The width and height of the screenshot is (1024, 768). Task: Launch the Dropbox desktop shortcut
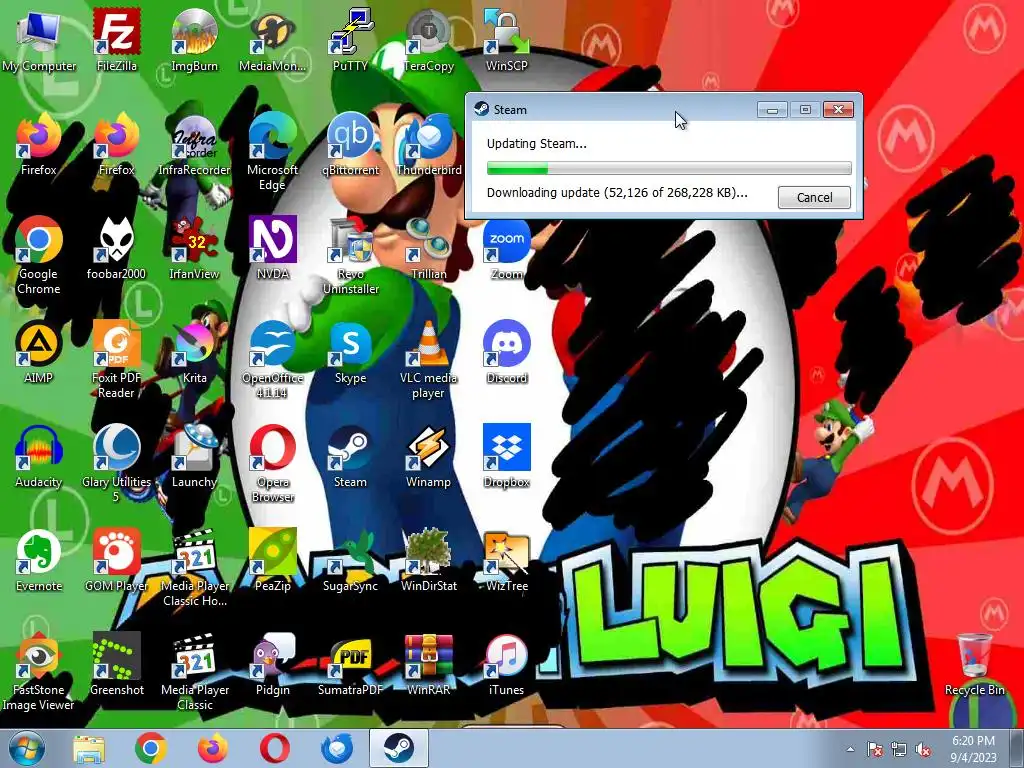pos(506,456)
